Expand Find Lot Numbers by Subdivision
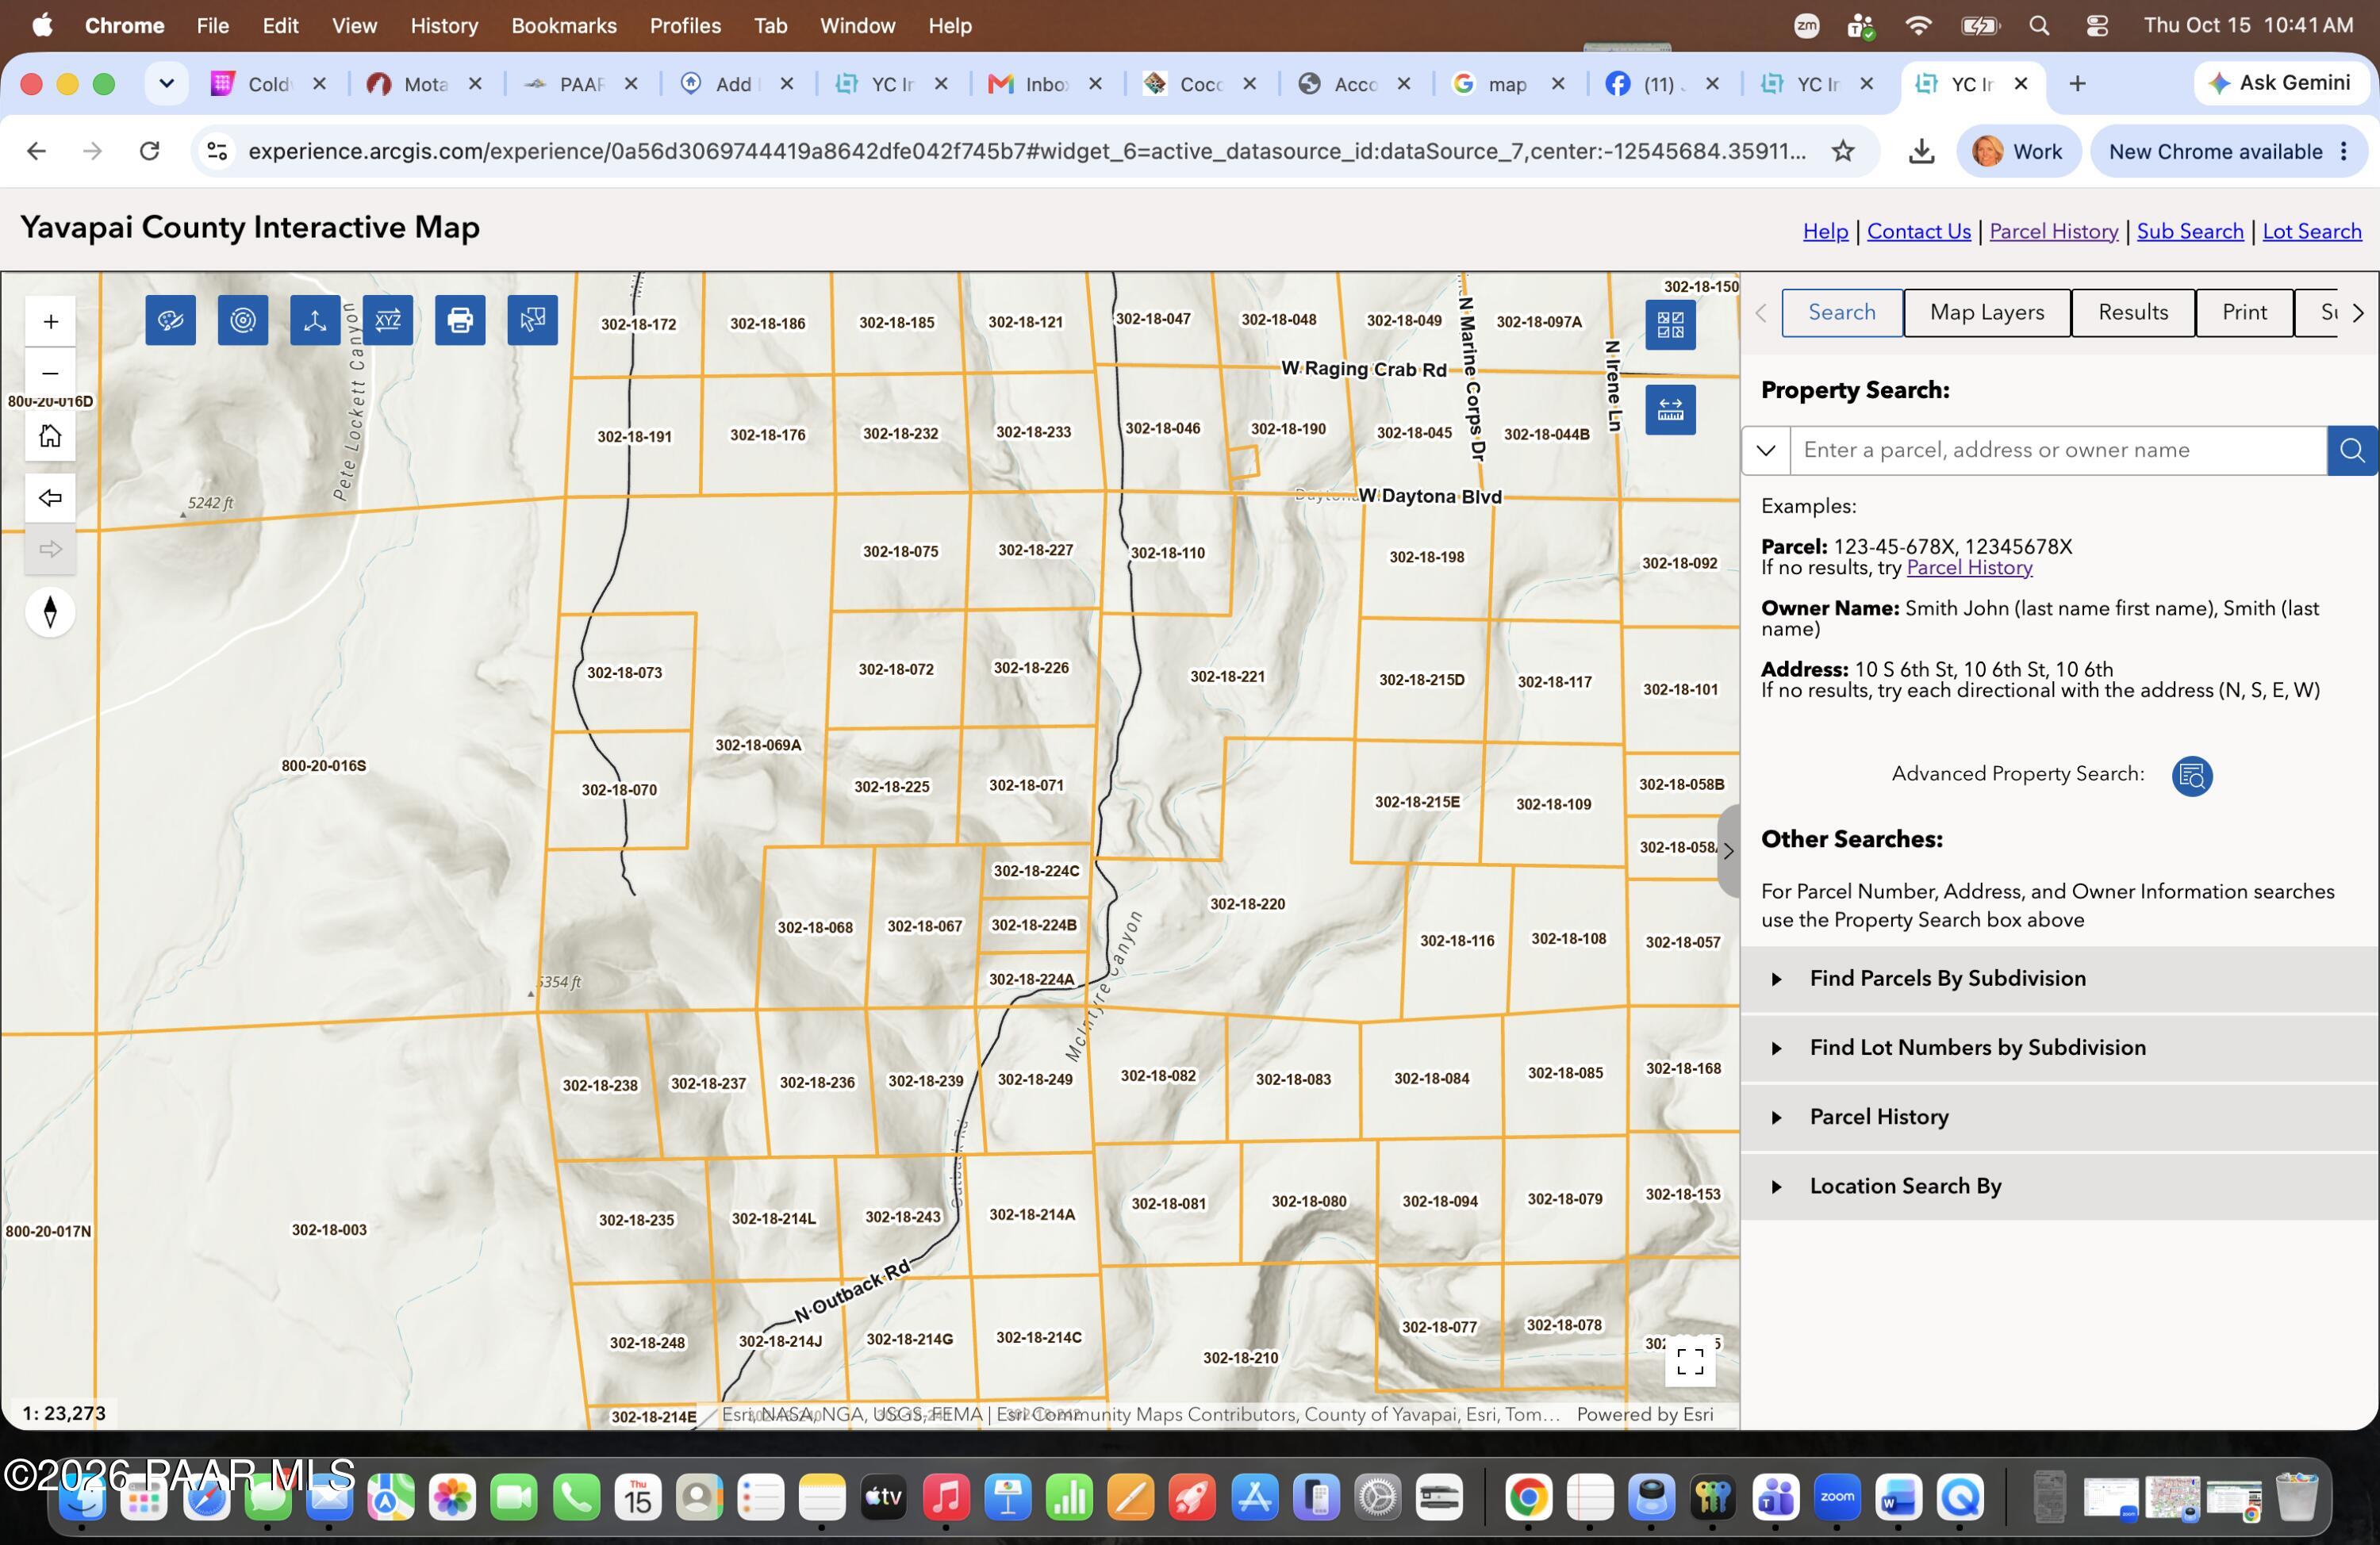The width and height of the screenshot is (2380, 1545). tap(2060, 1048)
